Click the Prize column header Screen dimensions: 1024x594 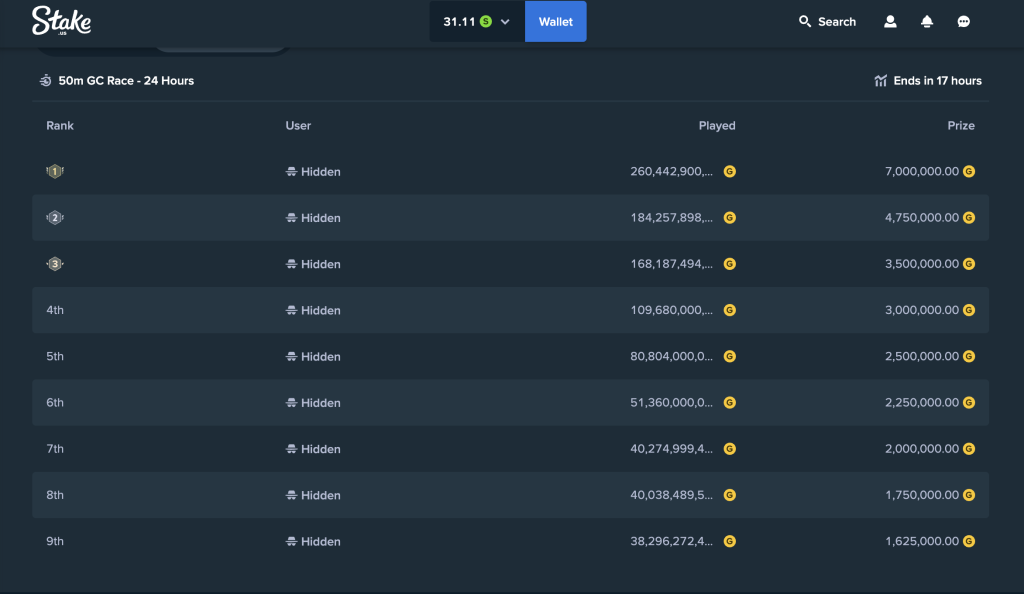point(961,125)
